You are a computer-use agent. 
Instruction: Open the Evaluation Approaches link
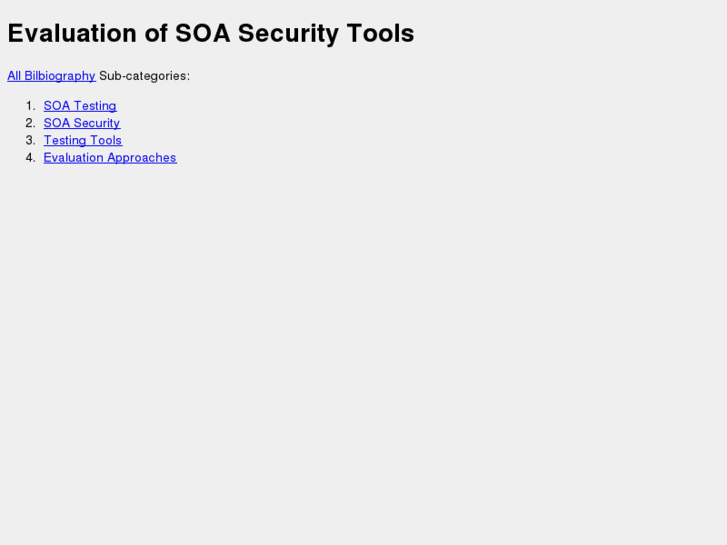coord(110,157)
